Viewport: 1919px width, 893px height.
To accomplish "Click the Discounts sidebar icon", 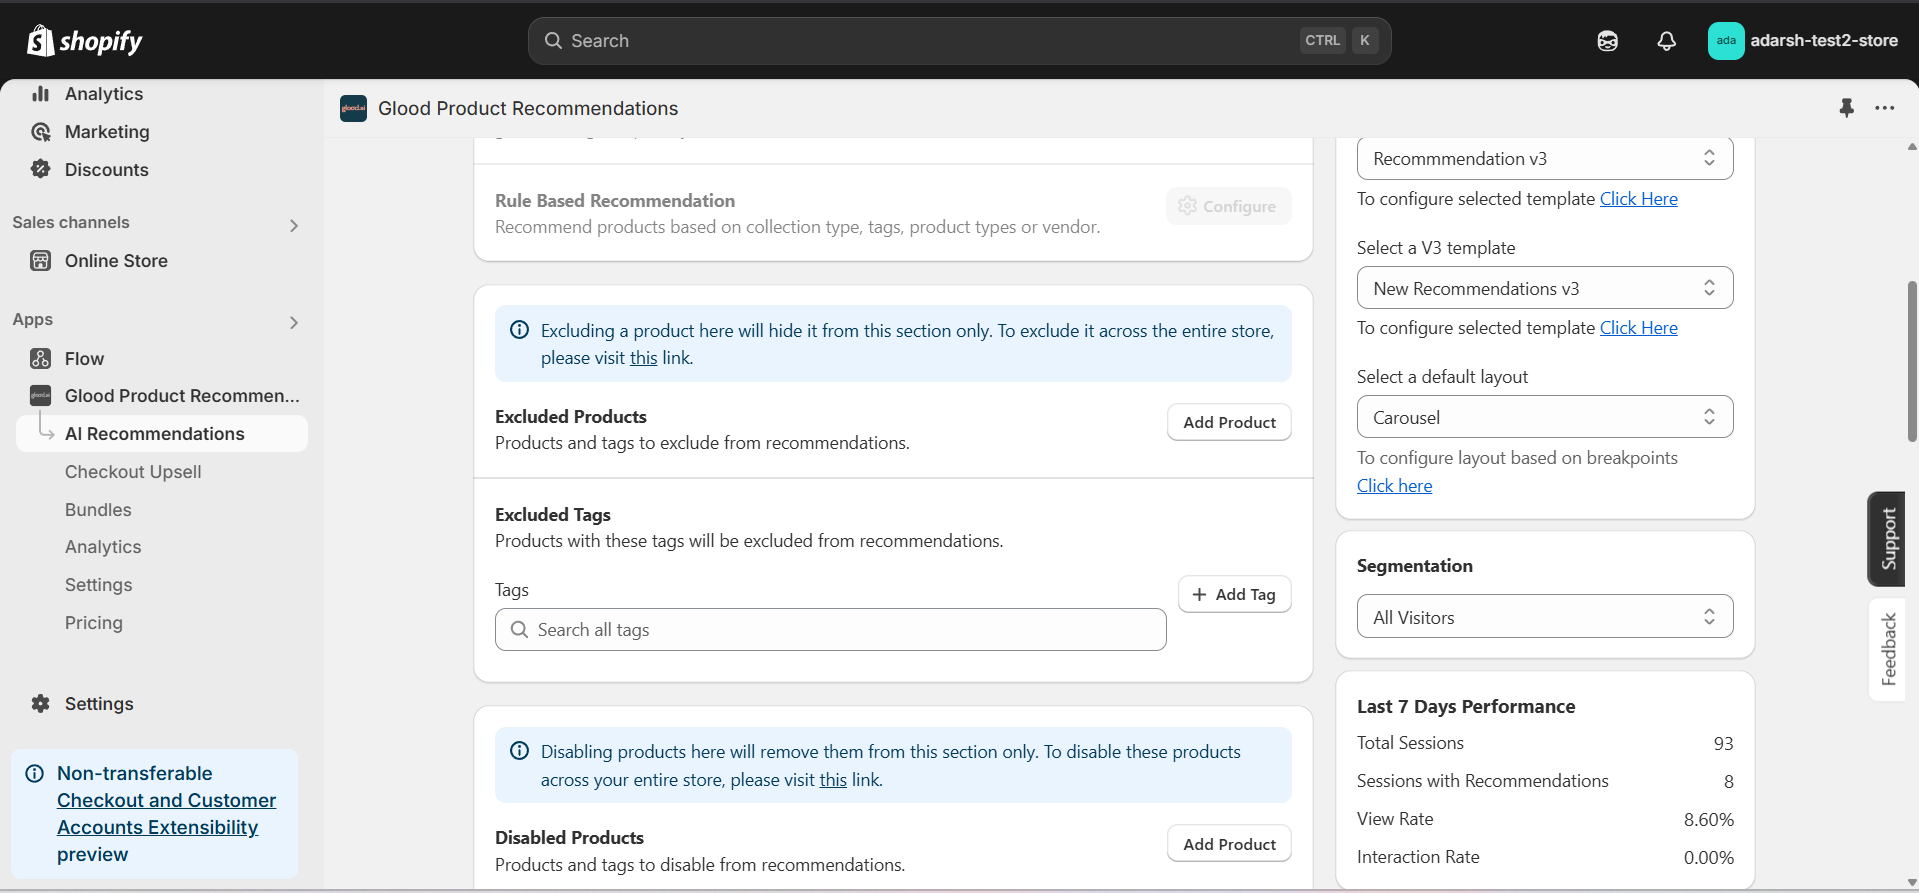I will click(x=41, y=169).
